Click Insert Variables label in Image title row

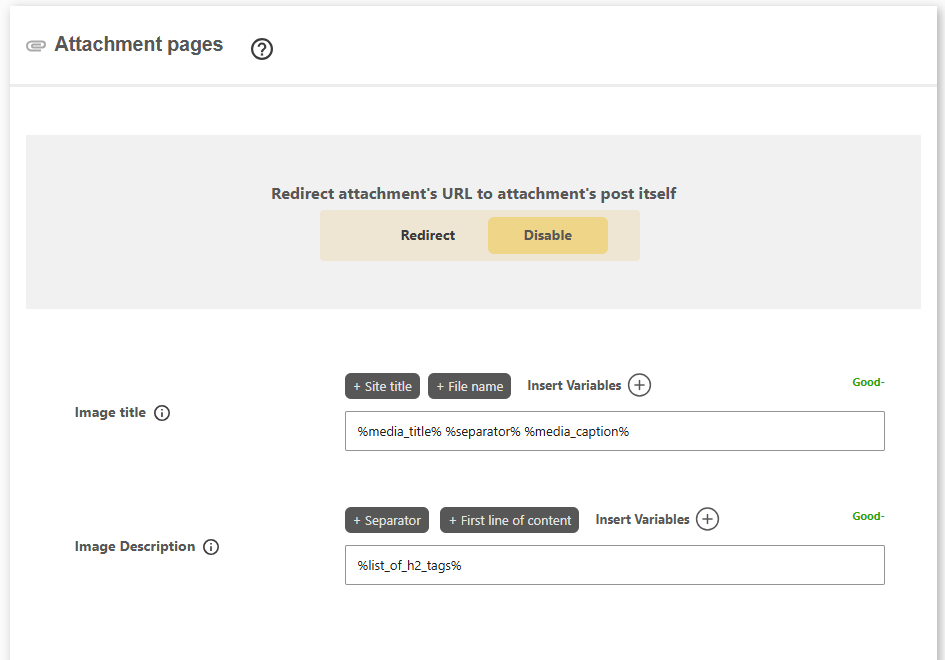pyautogui.click(x=574, y=385)
